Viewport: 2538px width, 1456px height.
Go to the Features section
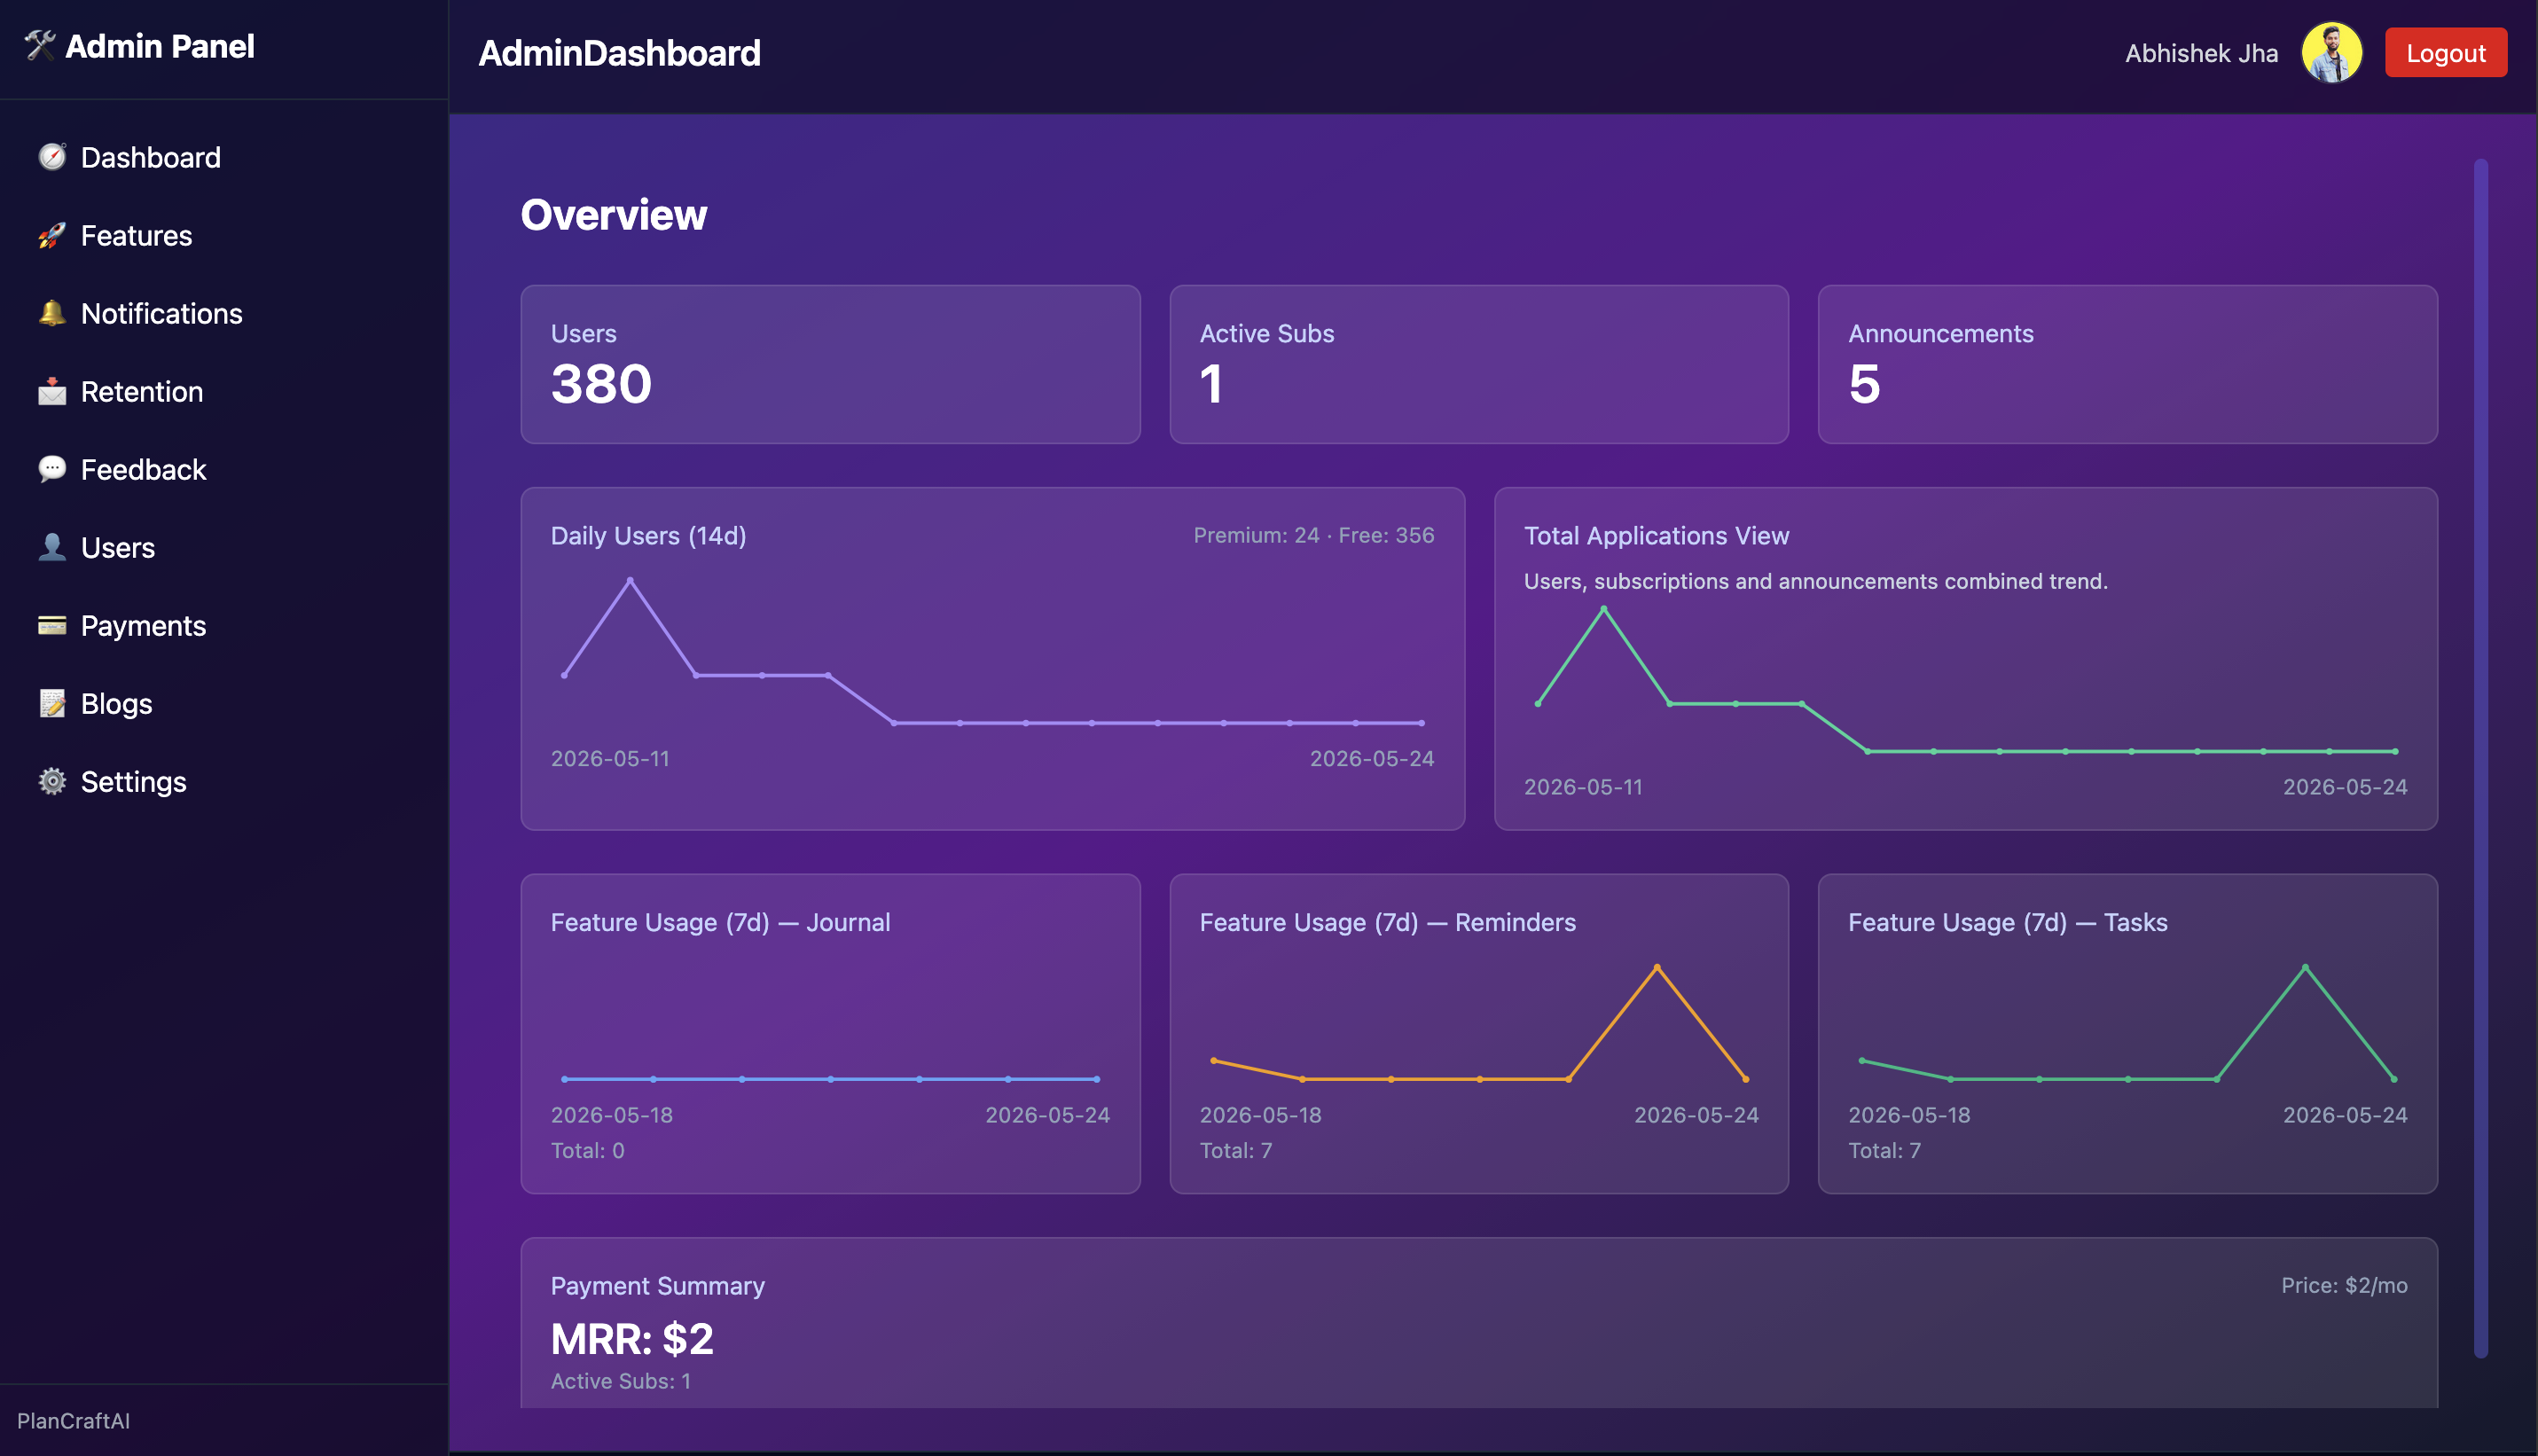pyautogui.click(x=224, y=235)
